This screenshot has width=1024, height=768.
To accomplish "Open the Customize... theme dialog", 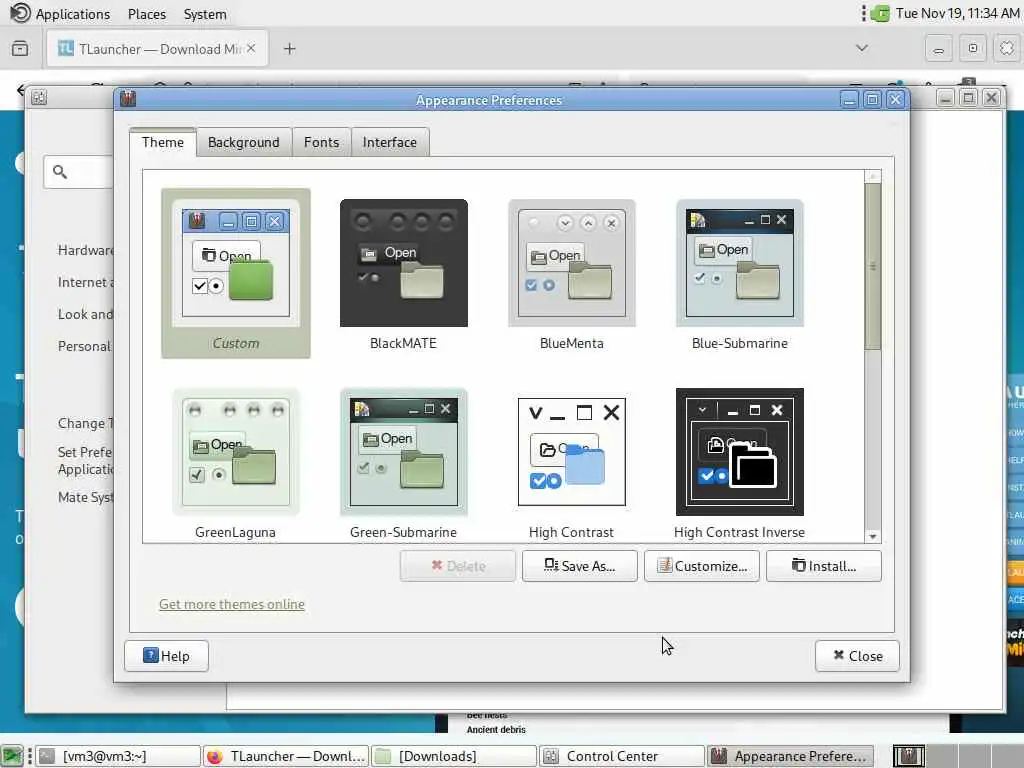I will [x=701, y=566].
